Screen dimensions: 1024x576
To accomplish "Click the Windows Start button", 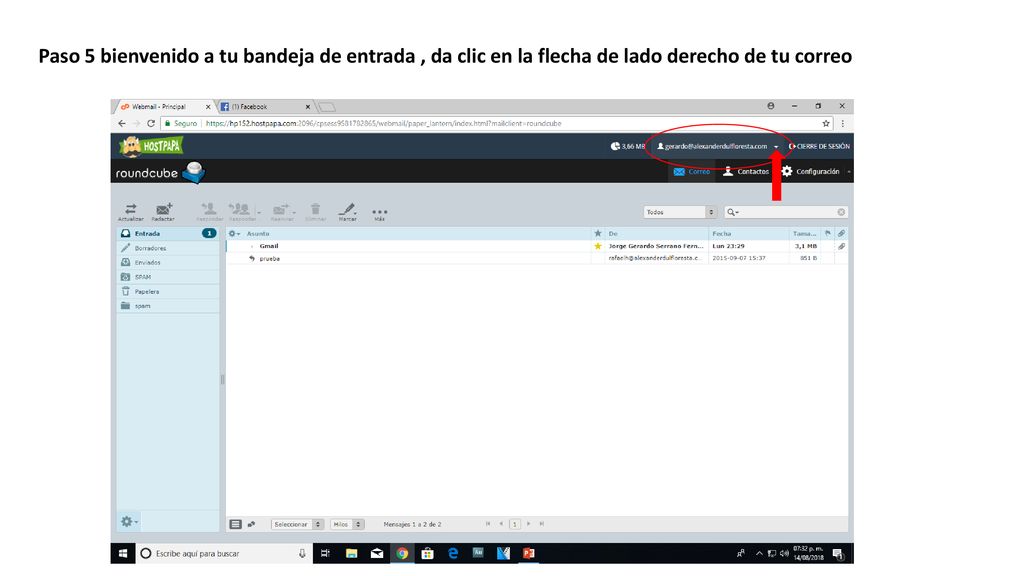I will tap(123, 553).
